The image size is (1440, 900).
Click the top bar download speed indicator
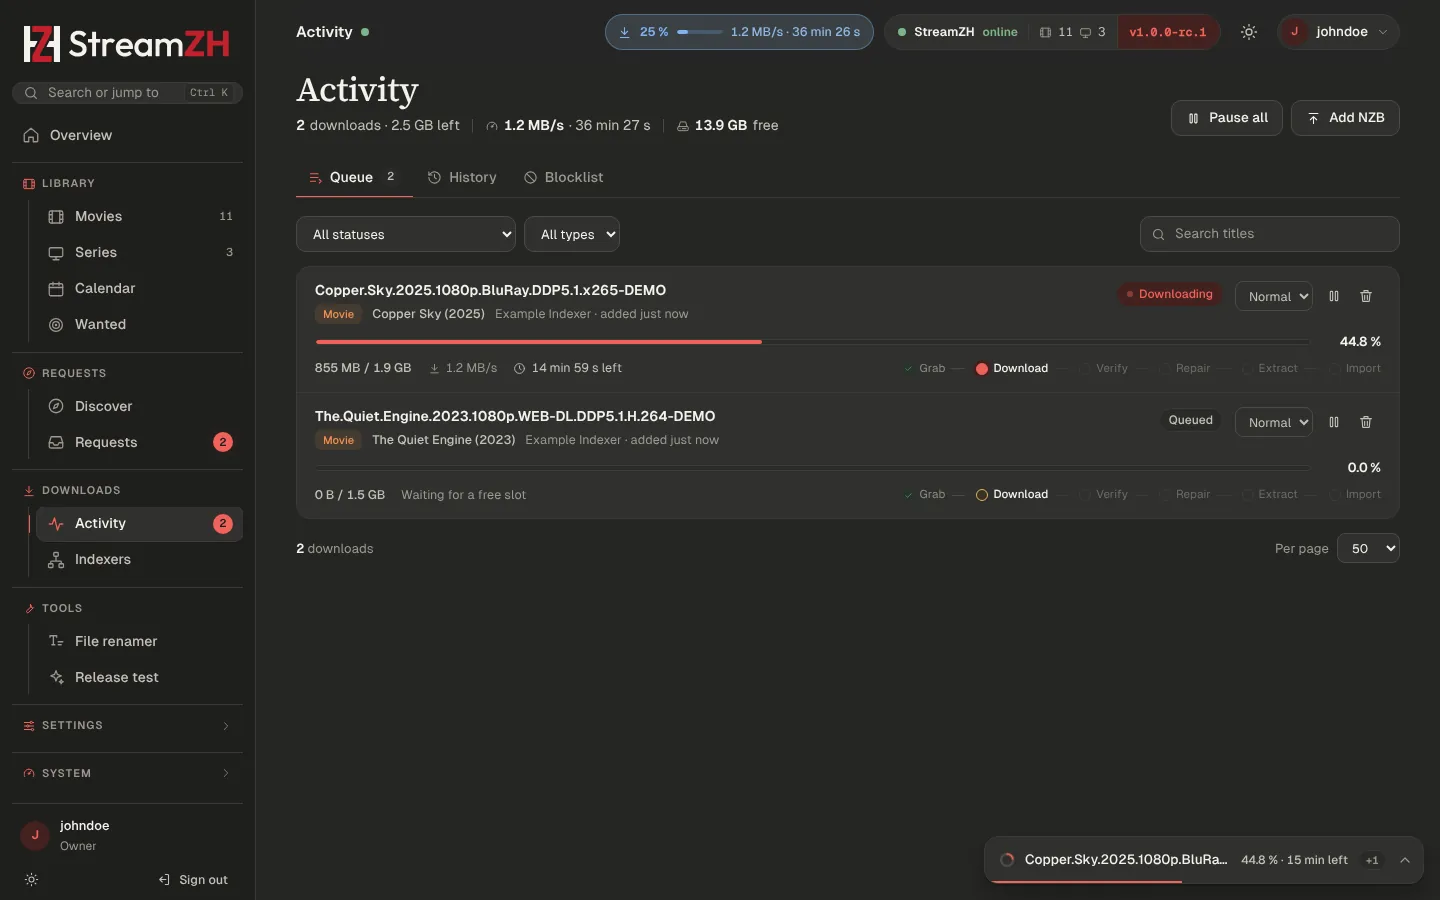[739, 32]
